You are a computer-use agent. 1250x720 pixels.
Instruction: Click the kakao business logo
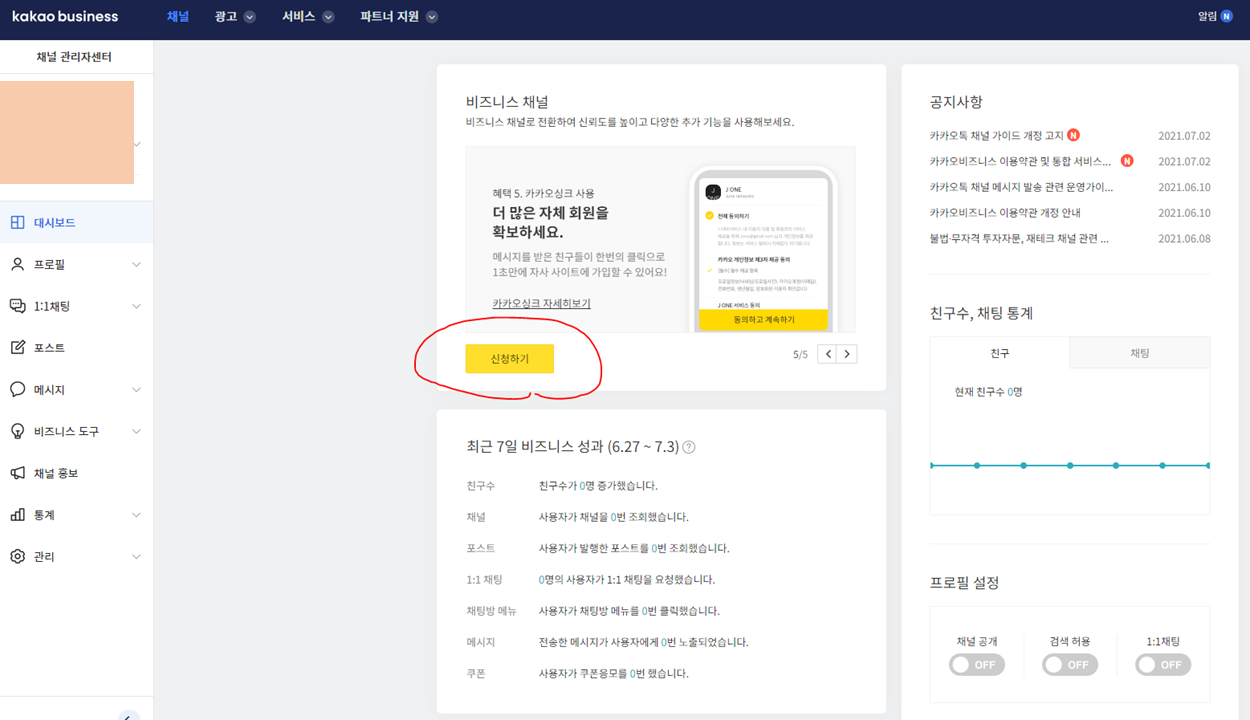tap(65, 16)
